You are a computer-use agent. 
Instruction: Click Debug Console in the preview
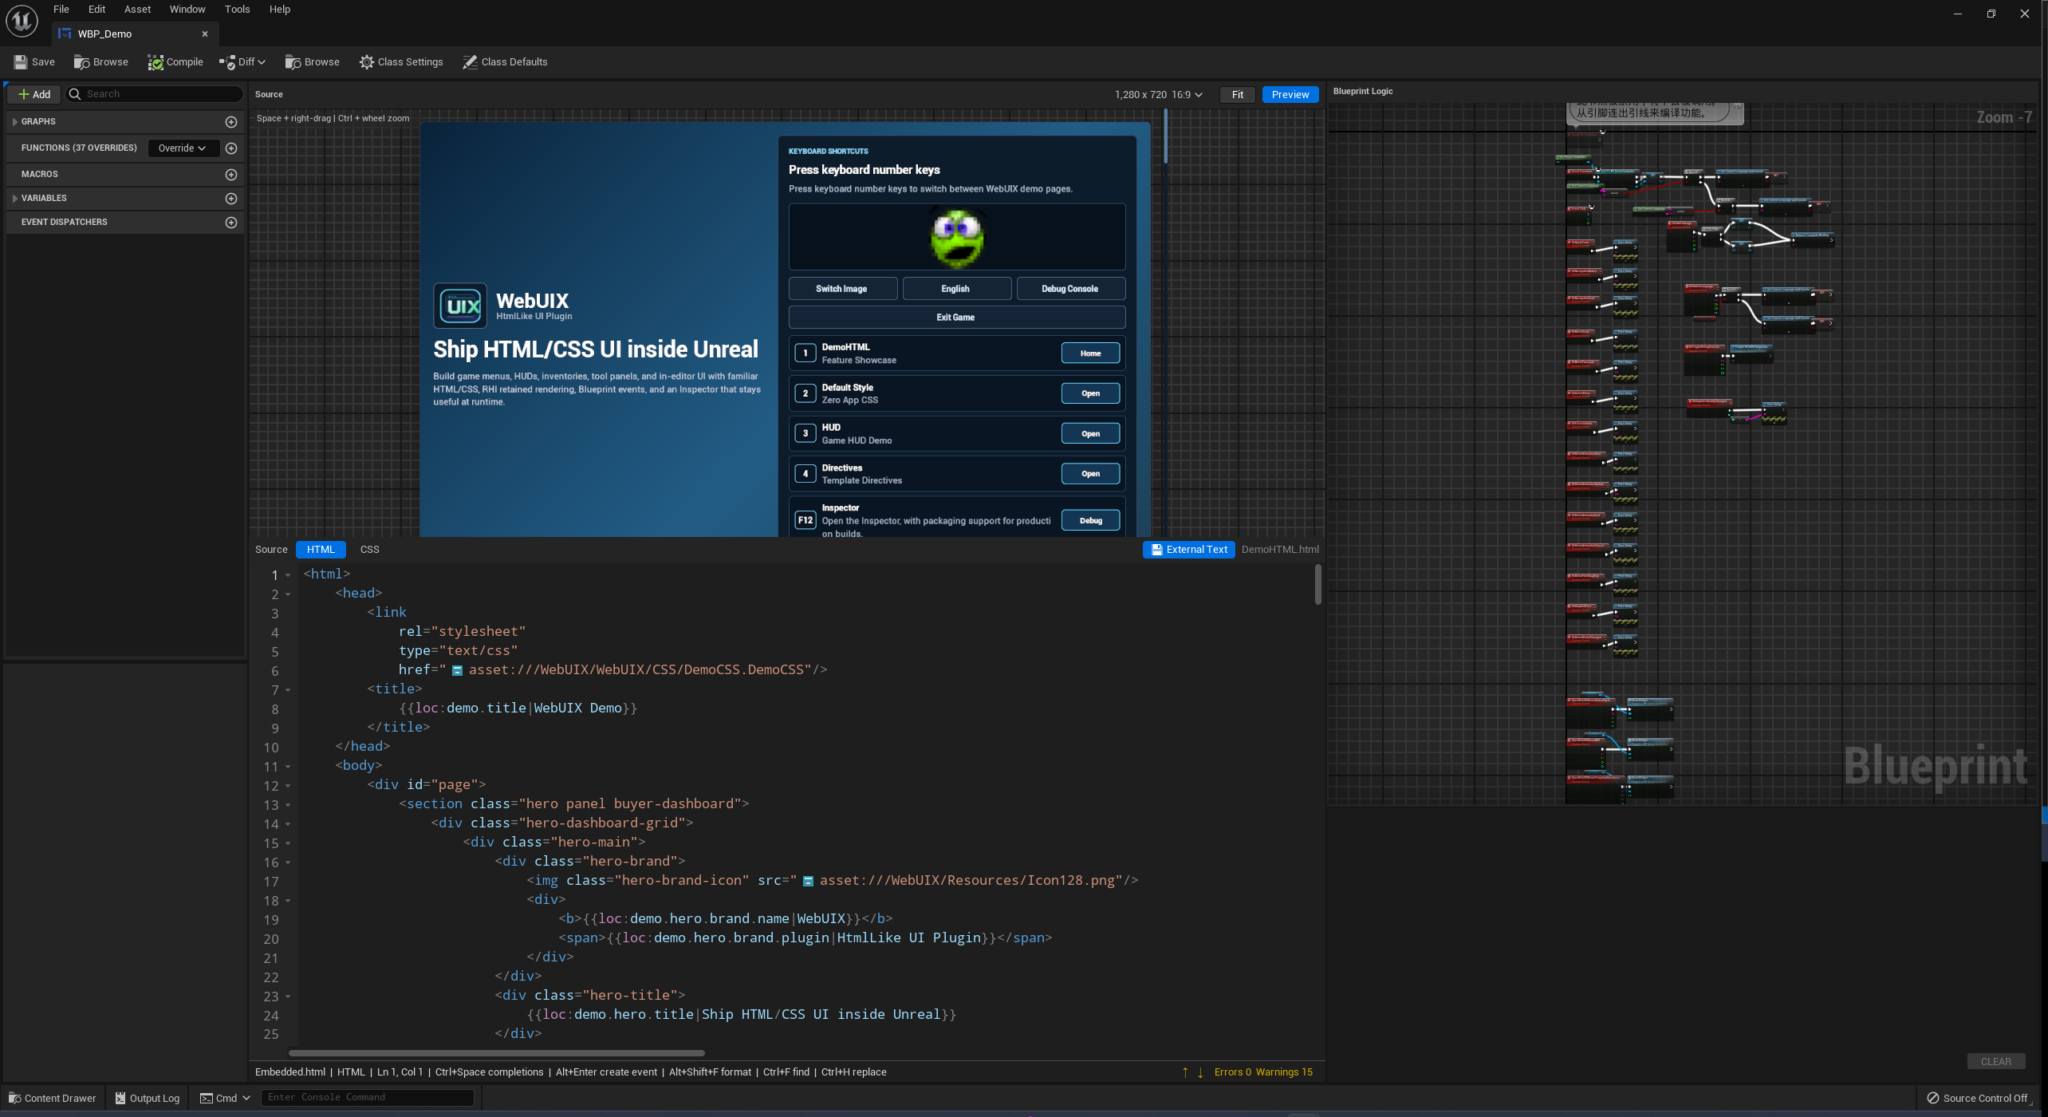[x=1070, y=289]
